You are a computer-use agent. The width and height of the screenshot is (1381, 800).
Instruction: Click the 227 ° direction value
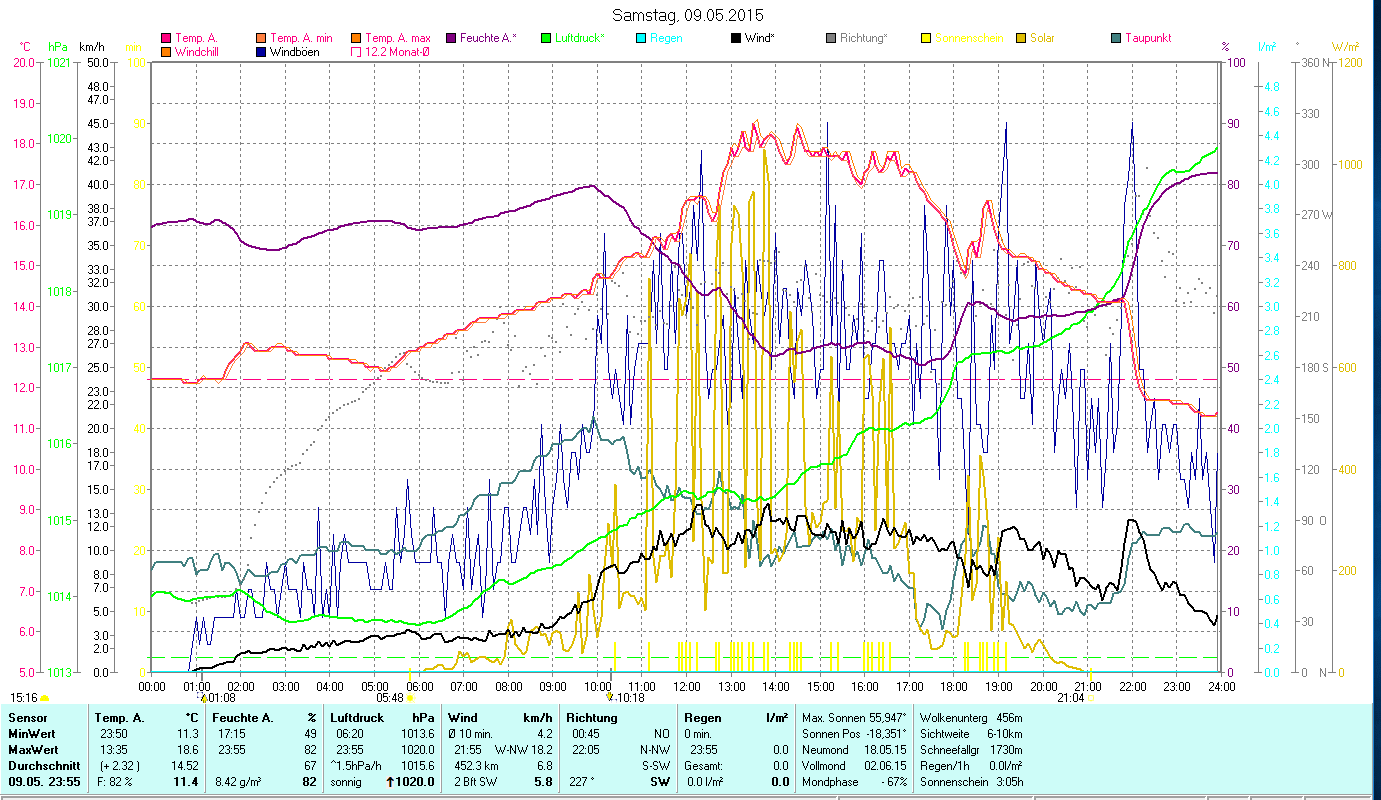583,781
